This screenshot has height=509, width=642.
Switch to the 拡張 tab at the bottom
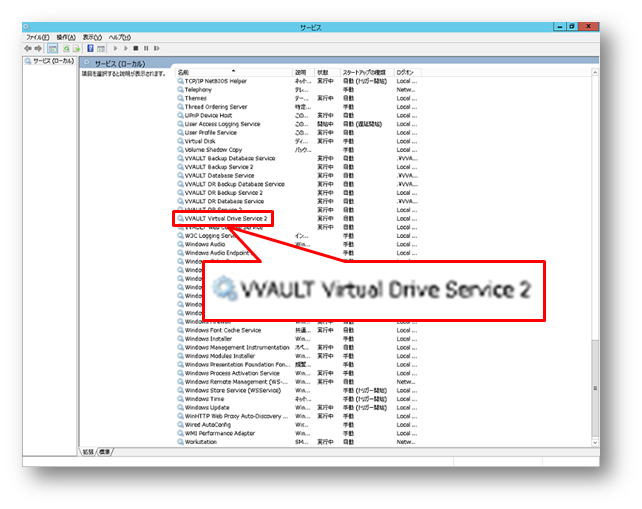point(88,452)
